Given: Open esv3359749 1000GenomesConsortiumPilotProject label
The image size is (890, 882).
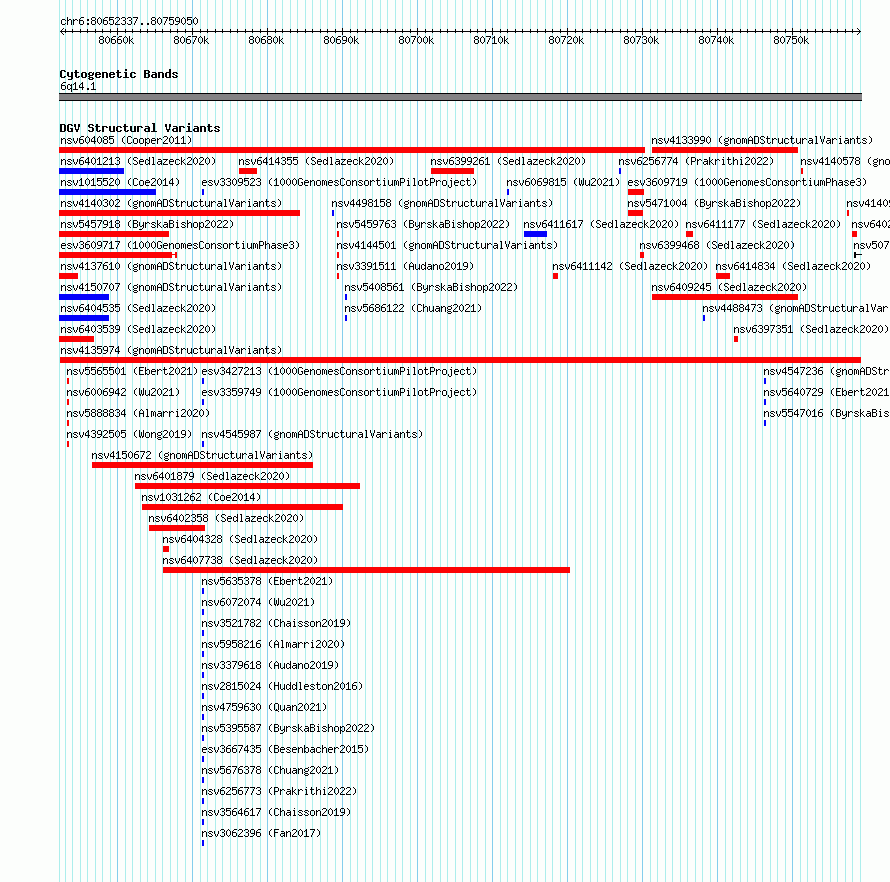Looking at the screenshot, I should point(339,392).
